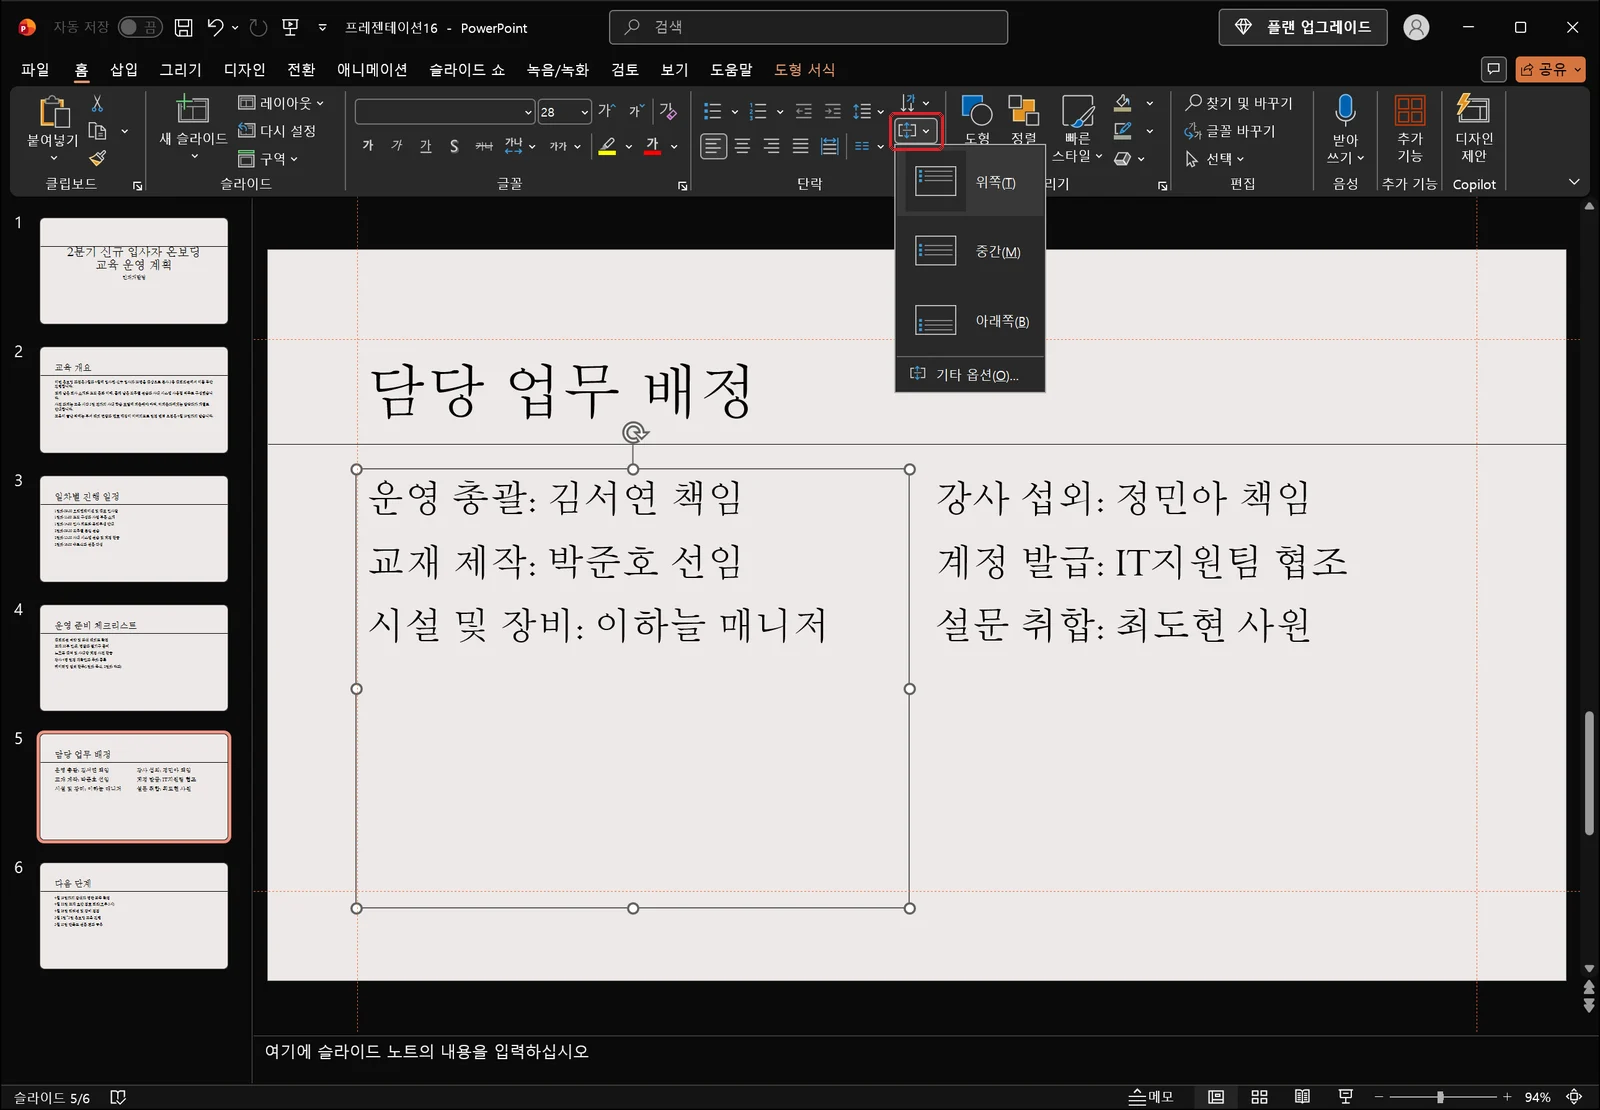Click the Format Painter brush icon
The width and height of the screenshot is (1600, 1110).
click(97, 158)
